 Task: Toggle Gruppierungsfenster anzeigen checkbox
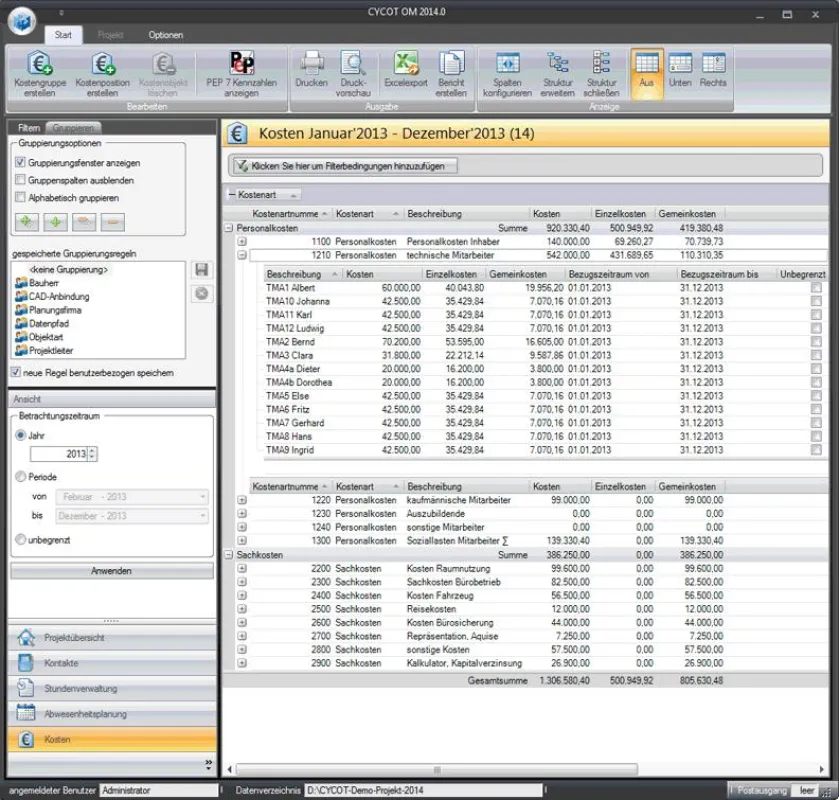(x=20, y=162)
